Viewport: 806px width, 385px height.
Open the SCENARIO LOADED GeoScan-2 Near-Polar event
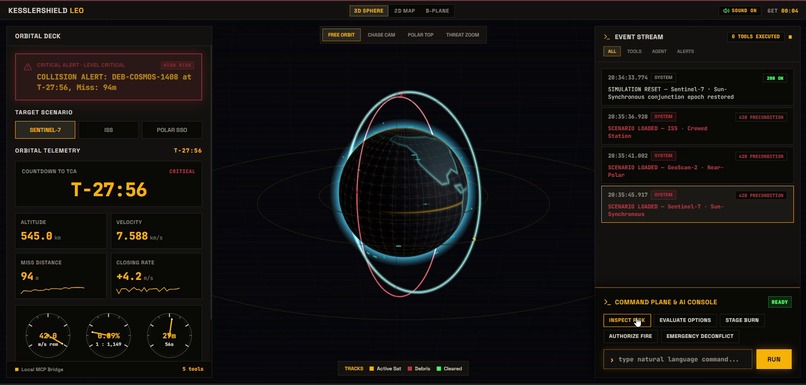(x=697, y=165)
